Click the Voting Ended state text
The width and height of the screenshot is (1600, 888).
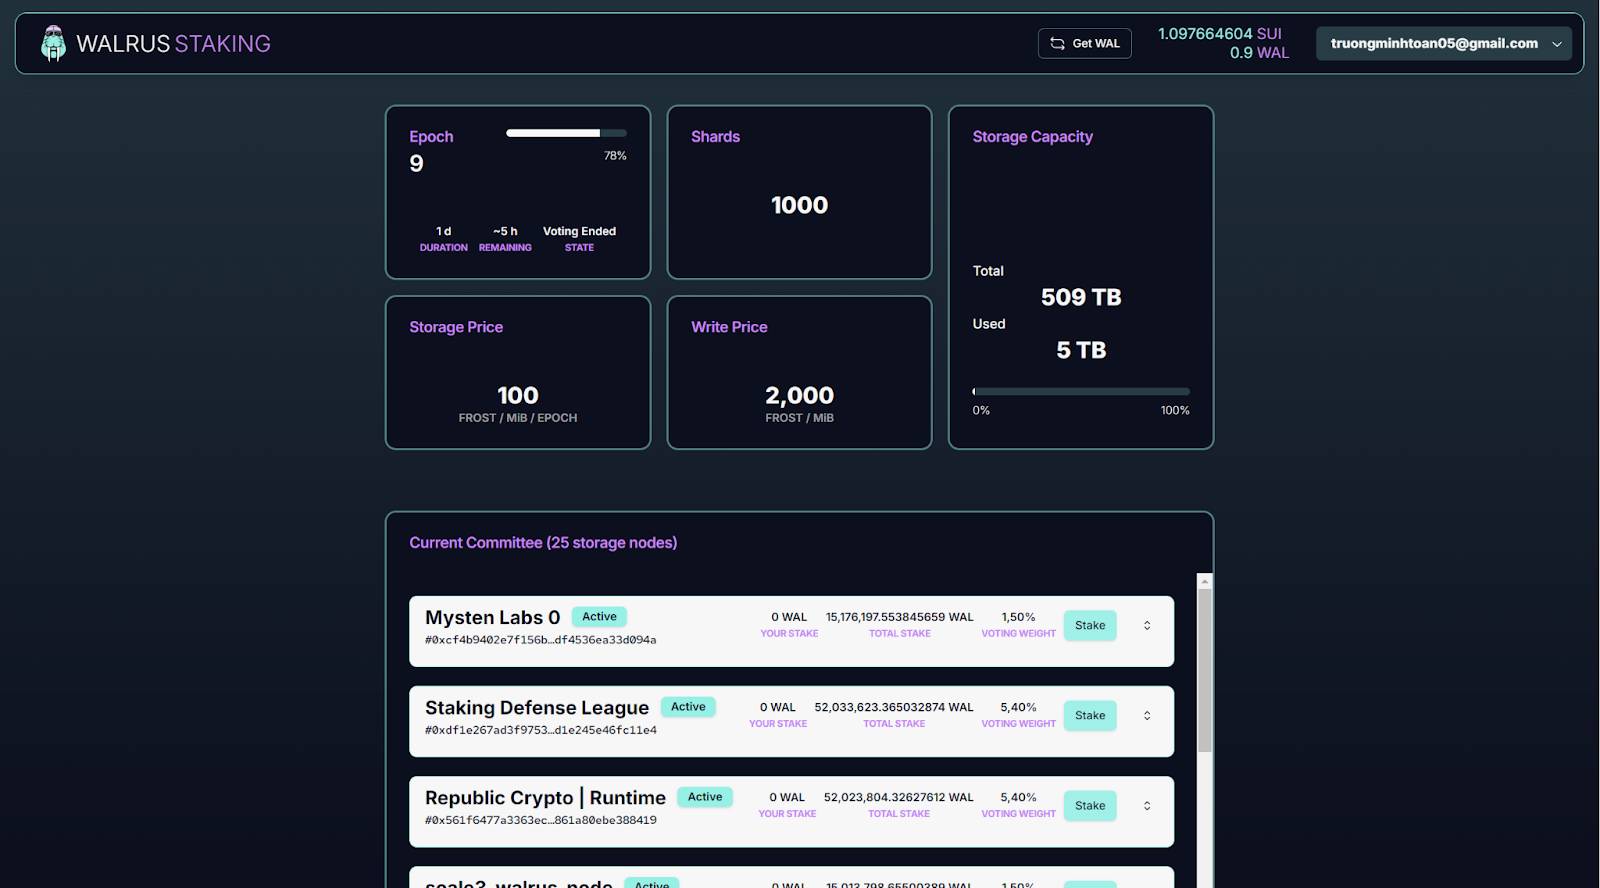pyautogui.click(x=579, y=231)
